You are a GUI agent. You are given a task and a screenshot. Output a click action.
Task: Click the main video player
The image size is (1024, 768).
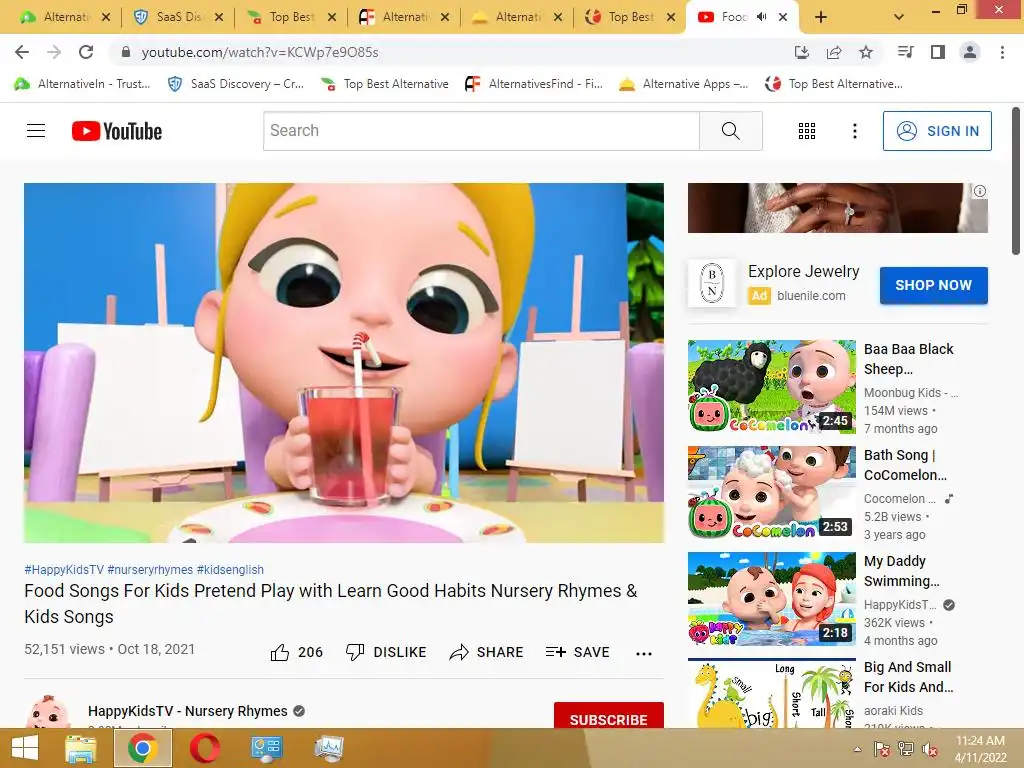point(344,362)
